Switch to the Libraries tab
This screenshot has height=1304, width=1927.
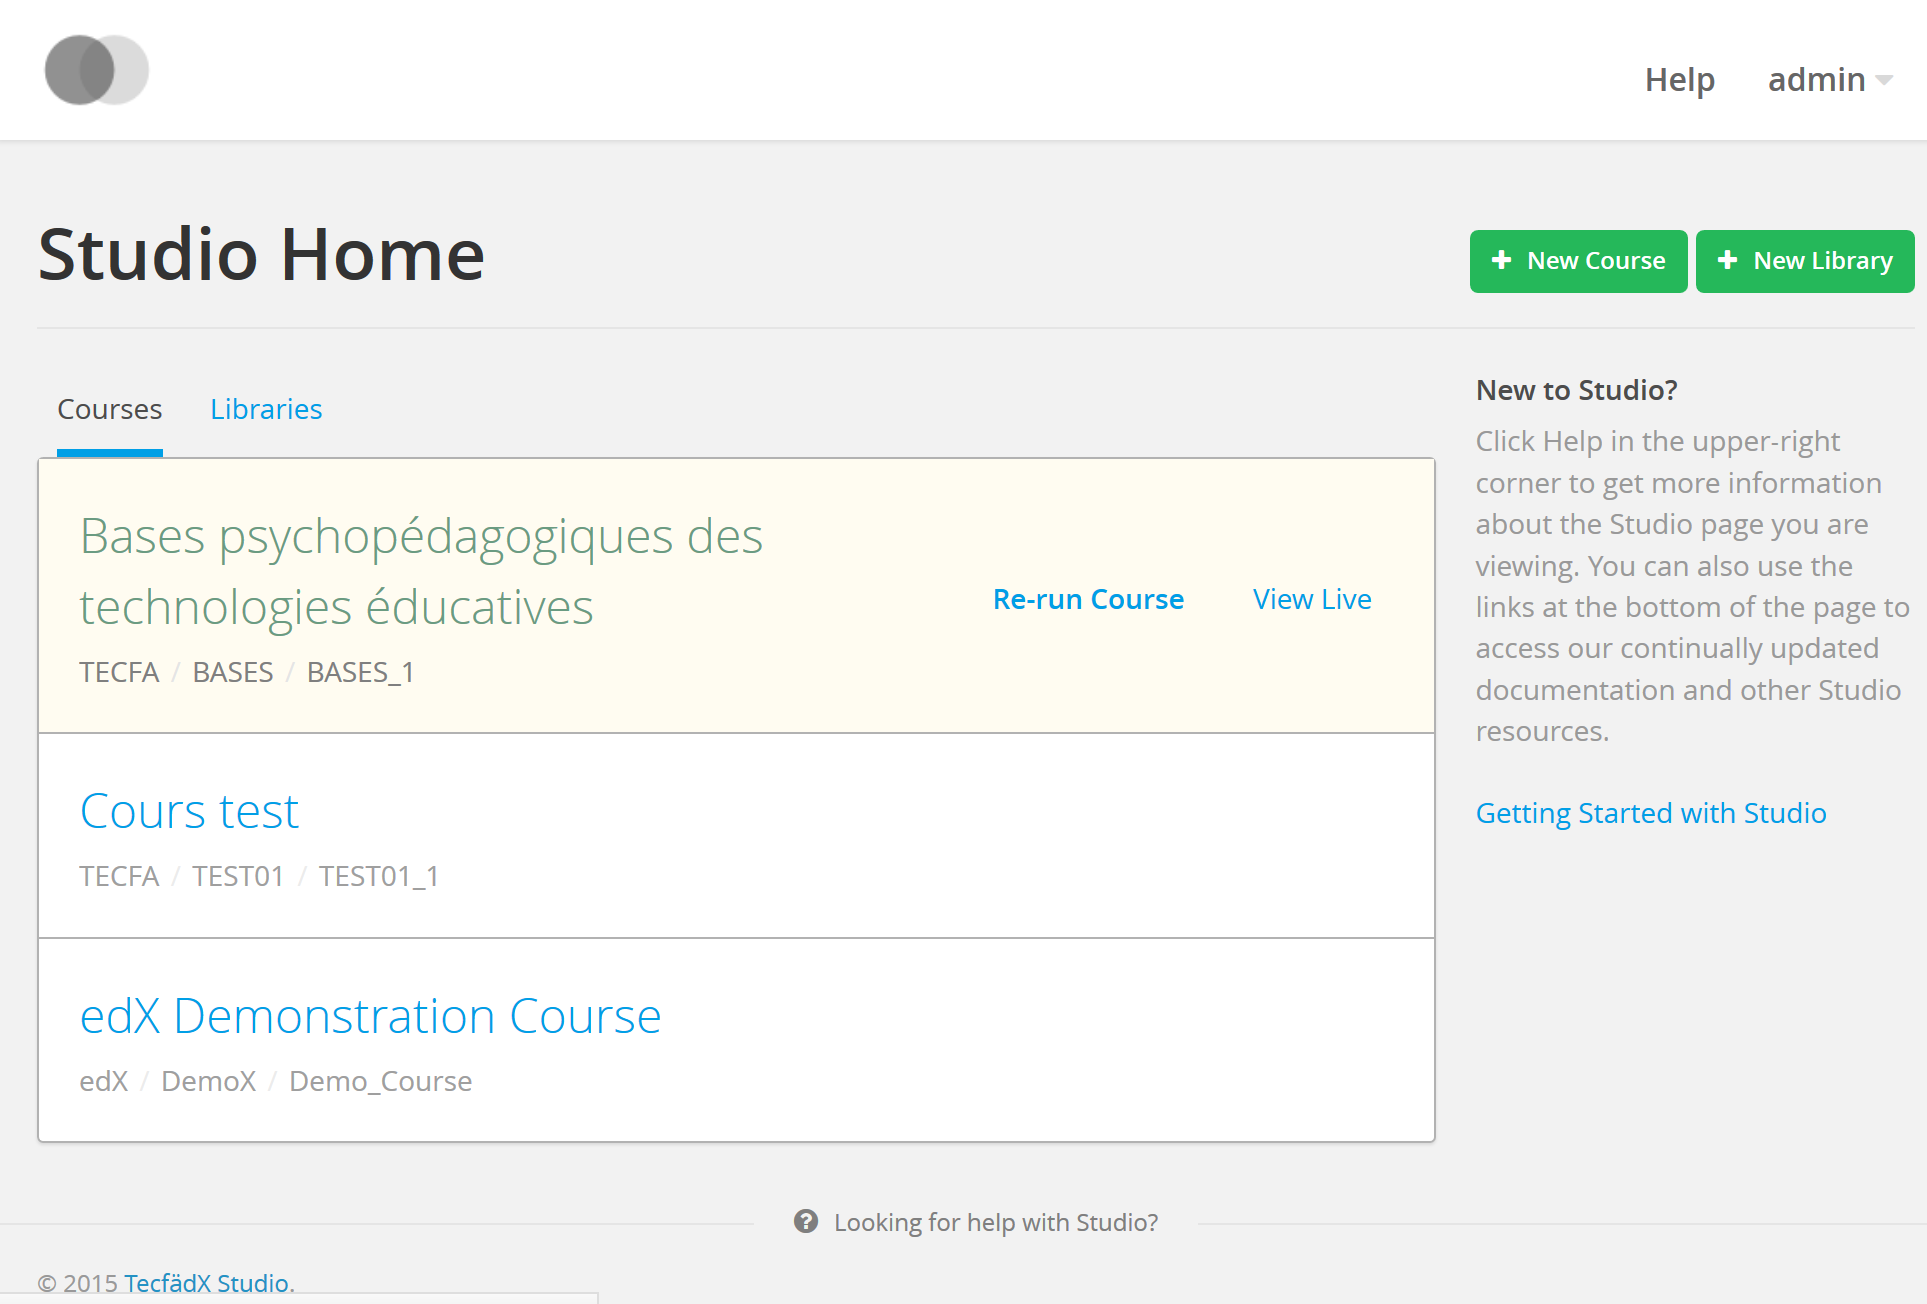tap(266, 409)
